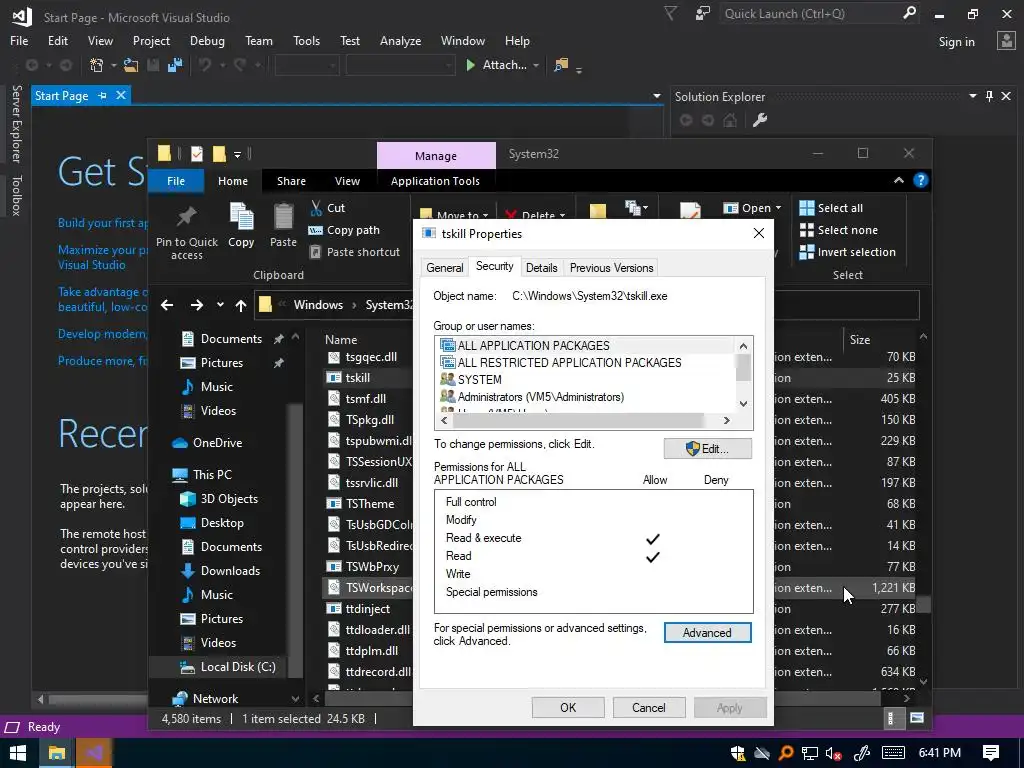Open the document tab list dropdown
The width and height of the screenshot is (1024, 768).
(657, 96)
